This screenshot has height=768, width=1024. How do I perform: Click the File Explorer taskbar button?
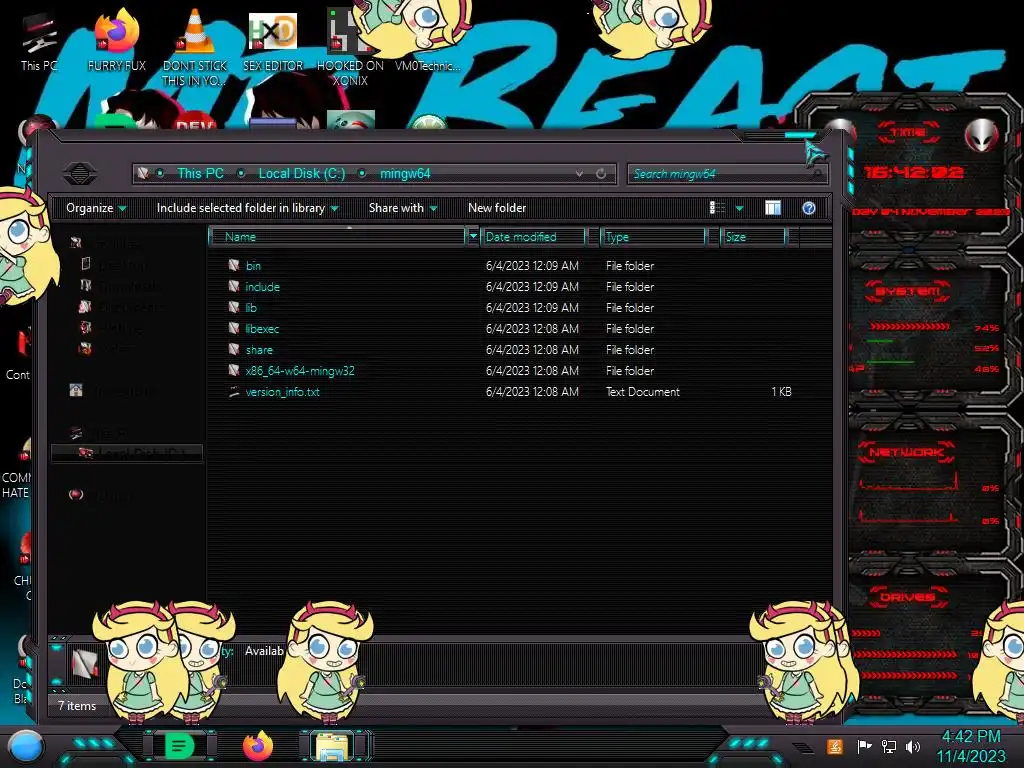[331, 746]
